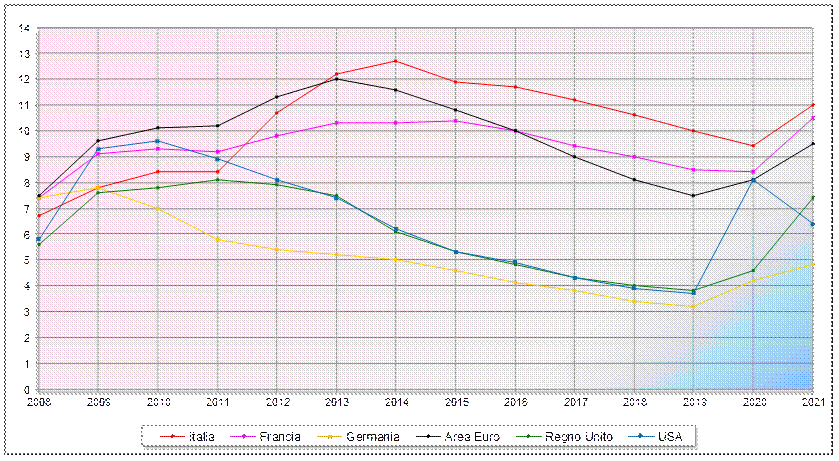The image size is (839, 461).
Task: Select Area Euro black data point at 2021
Action: [x=813, y=144]
